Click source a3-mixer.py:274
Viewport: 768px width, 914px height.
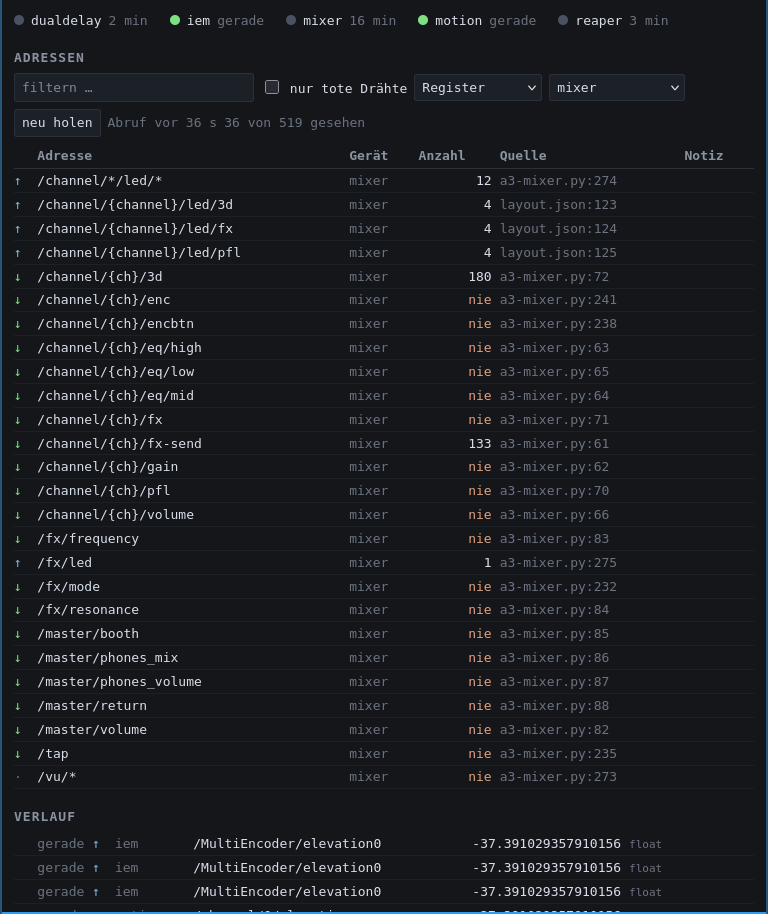coord(558,181)
